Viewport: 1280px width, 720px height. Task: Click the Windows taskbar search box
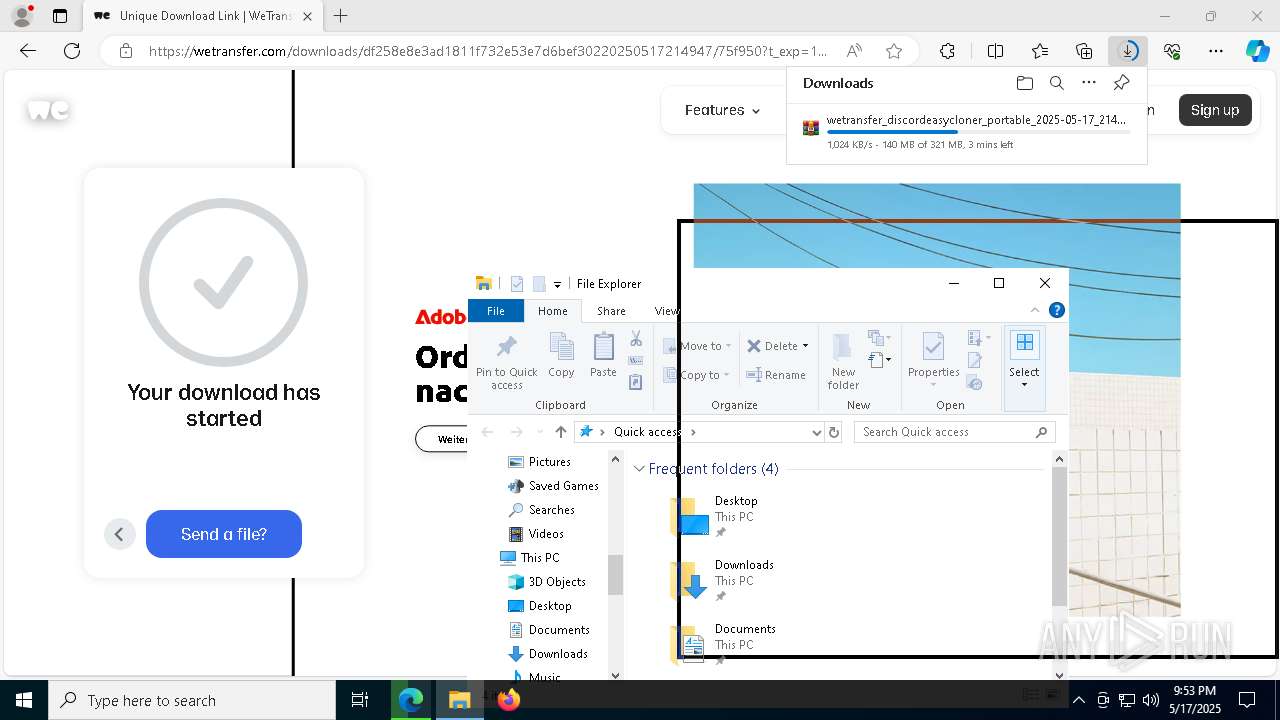(x=192, y=700)
